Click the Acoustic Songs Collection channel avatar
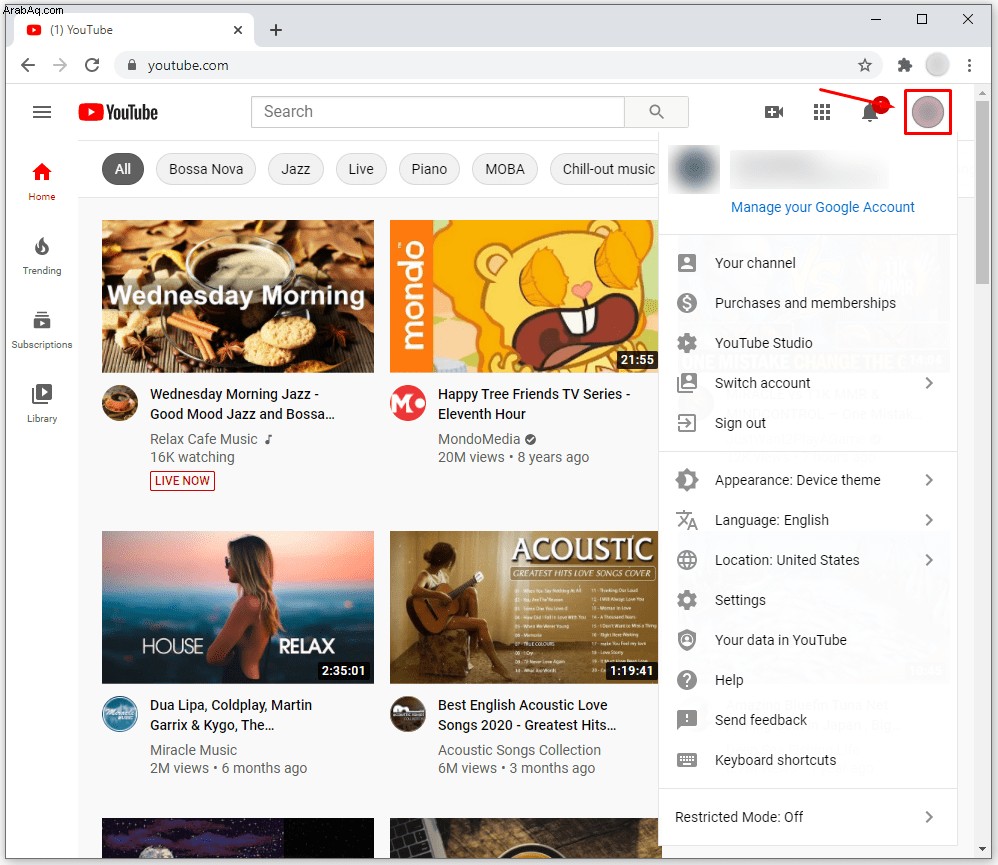998x865 pixels. [407, 714]
